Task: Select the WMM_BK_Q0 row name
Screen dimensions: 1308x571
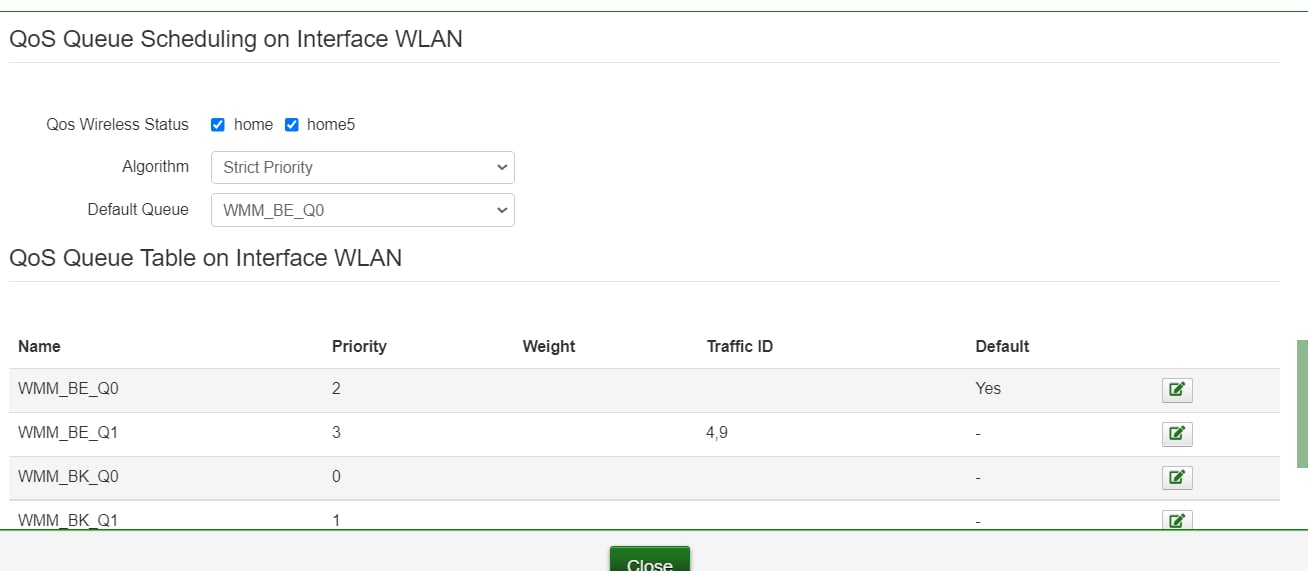Action: point(68,477)
